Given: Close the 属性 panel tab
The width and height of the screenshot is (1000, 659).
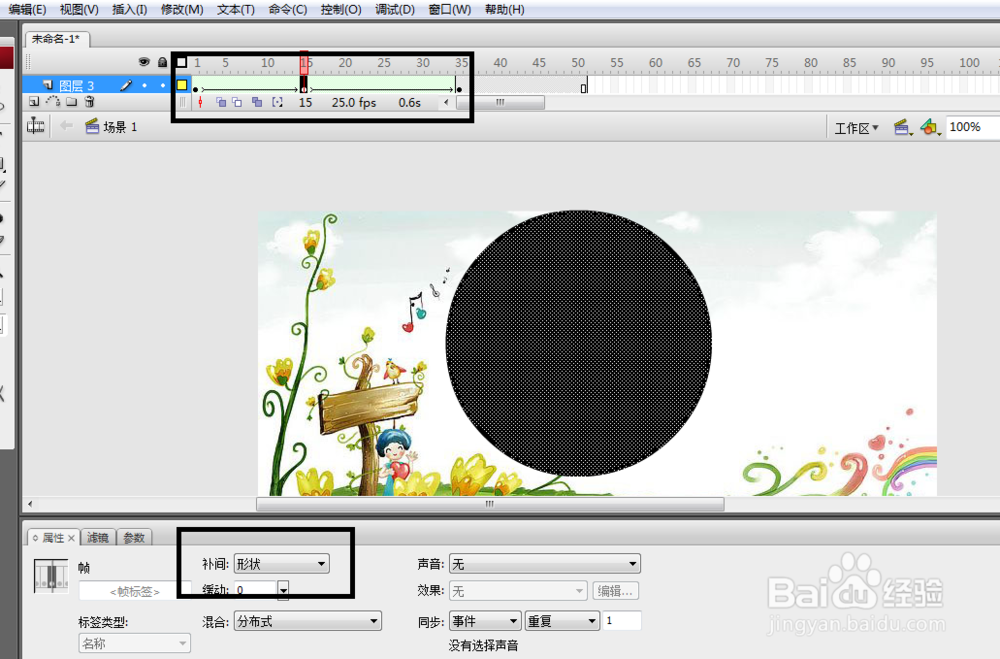Looking at the screenshot, I should tap(71, 538).
